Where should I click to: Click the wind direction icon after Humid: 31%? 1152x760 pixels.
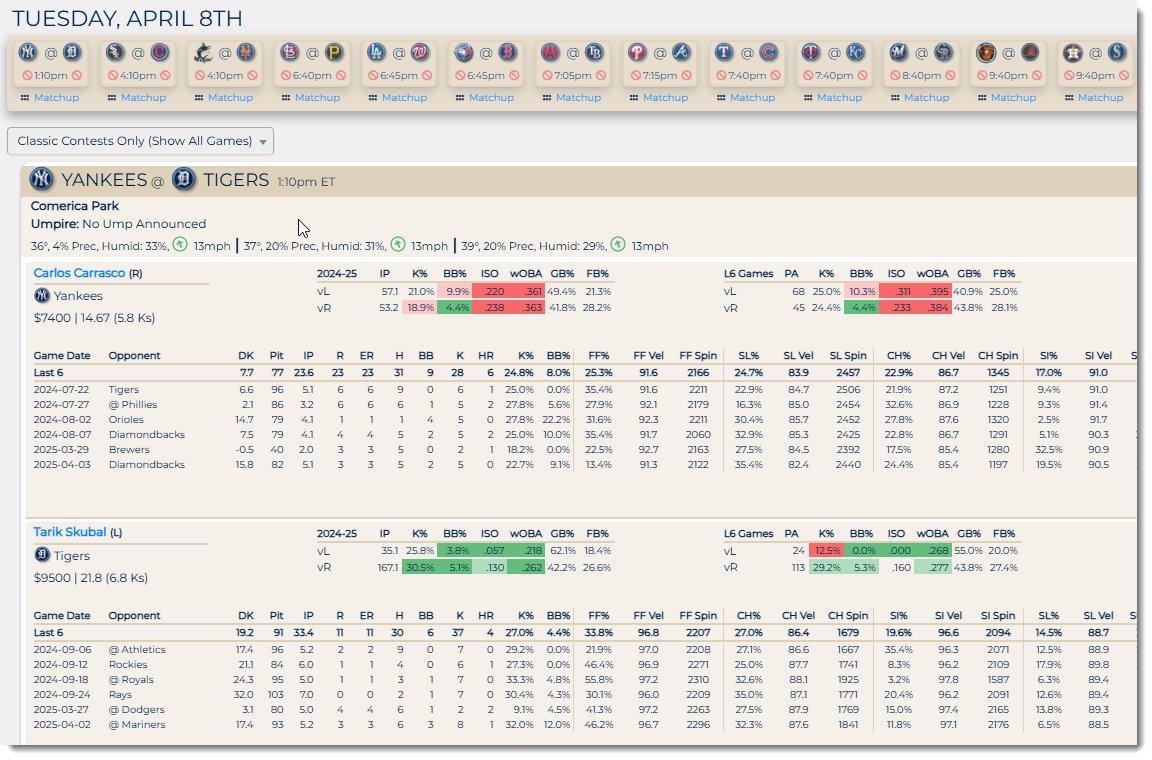point(397,245)
